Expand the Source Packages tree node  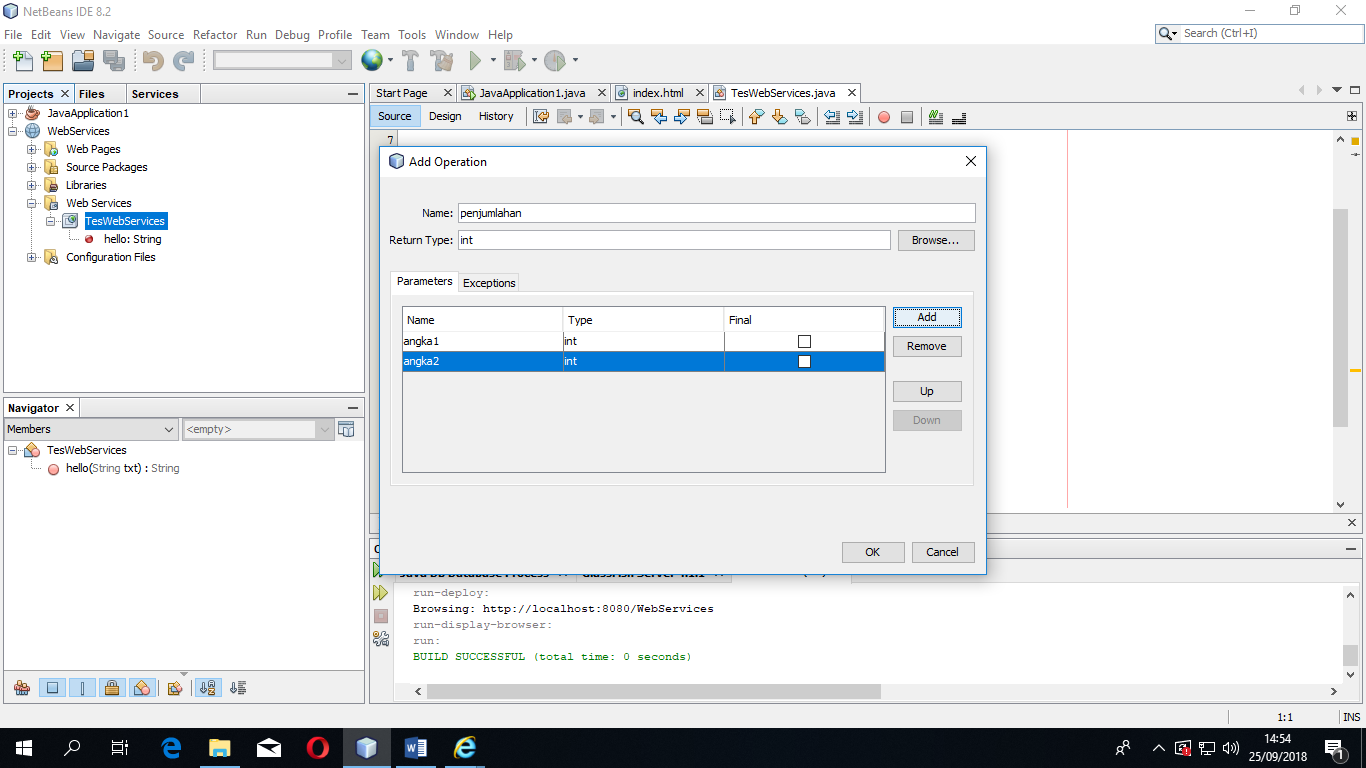tap(32, 167)
